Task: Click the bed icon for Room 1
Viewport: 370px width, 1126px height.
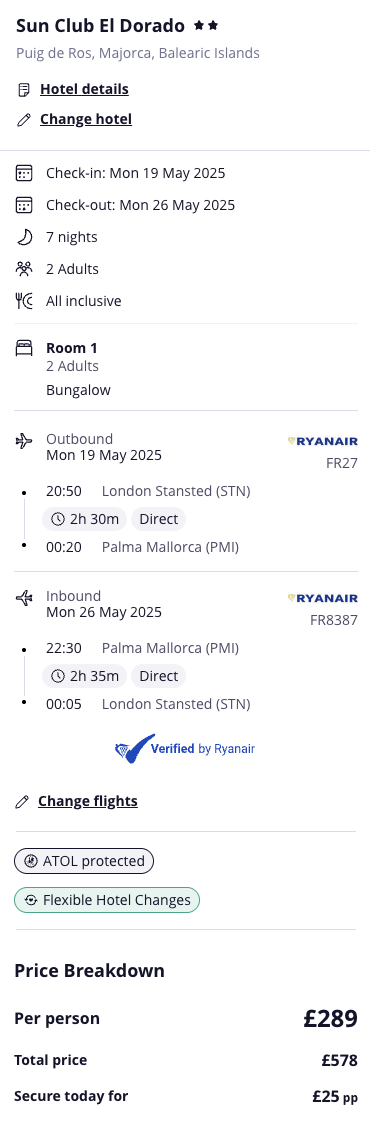Action: click(x=24, y=348)
